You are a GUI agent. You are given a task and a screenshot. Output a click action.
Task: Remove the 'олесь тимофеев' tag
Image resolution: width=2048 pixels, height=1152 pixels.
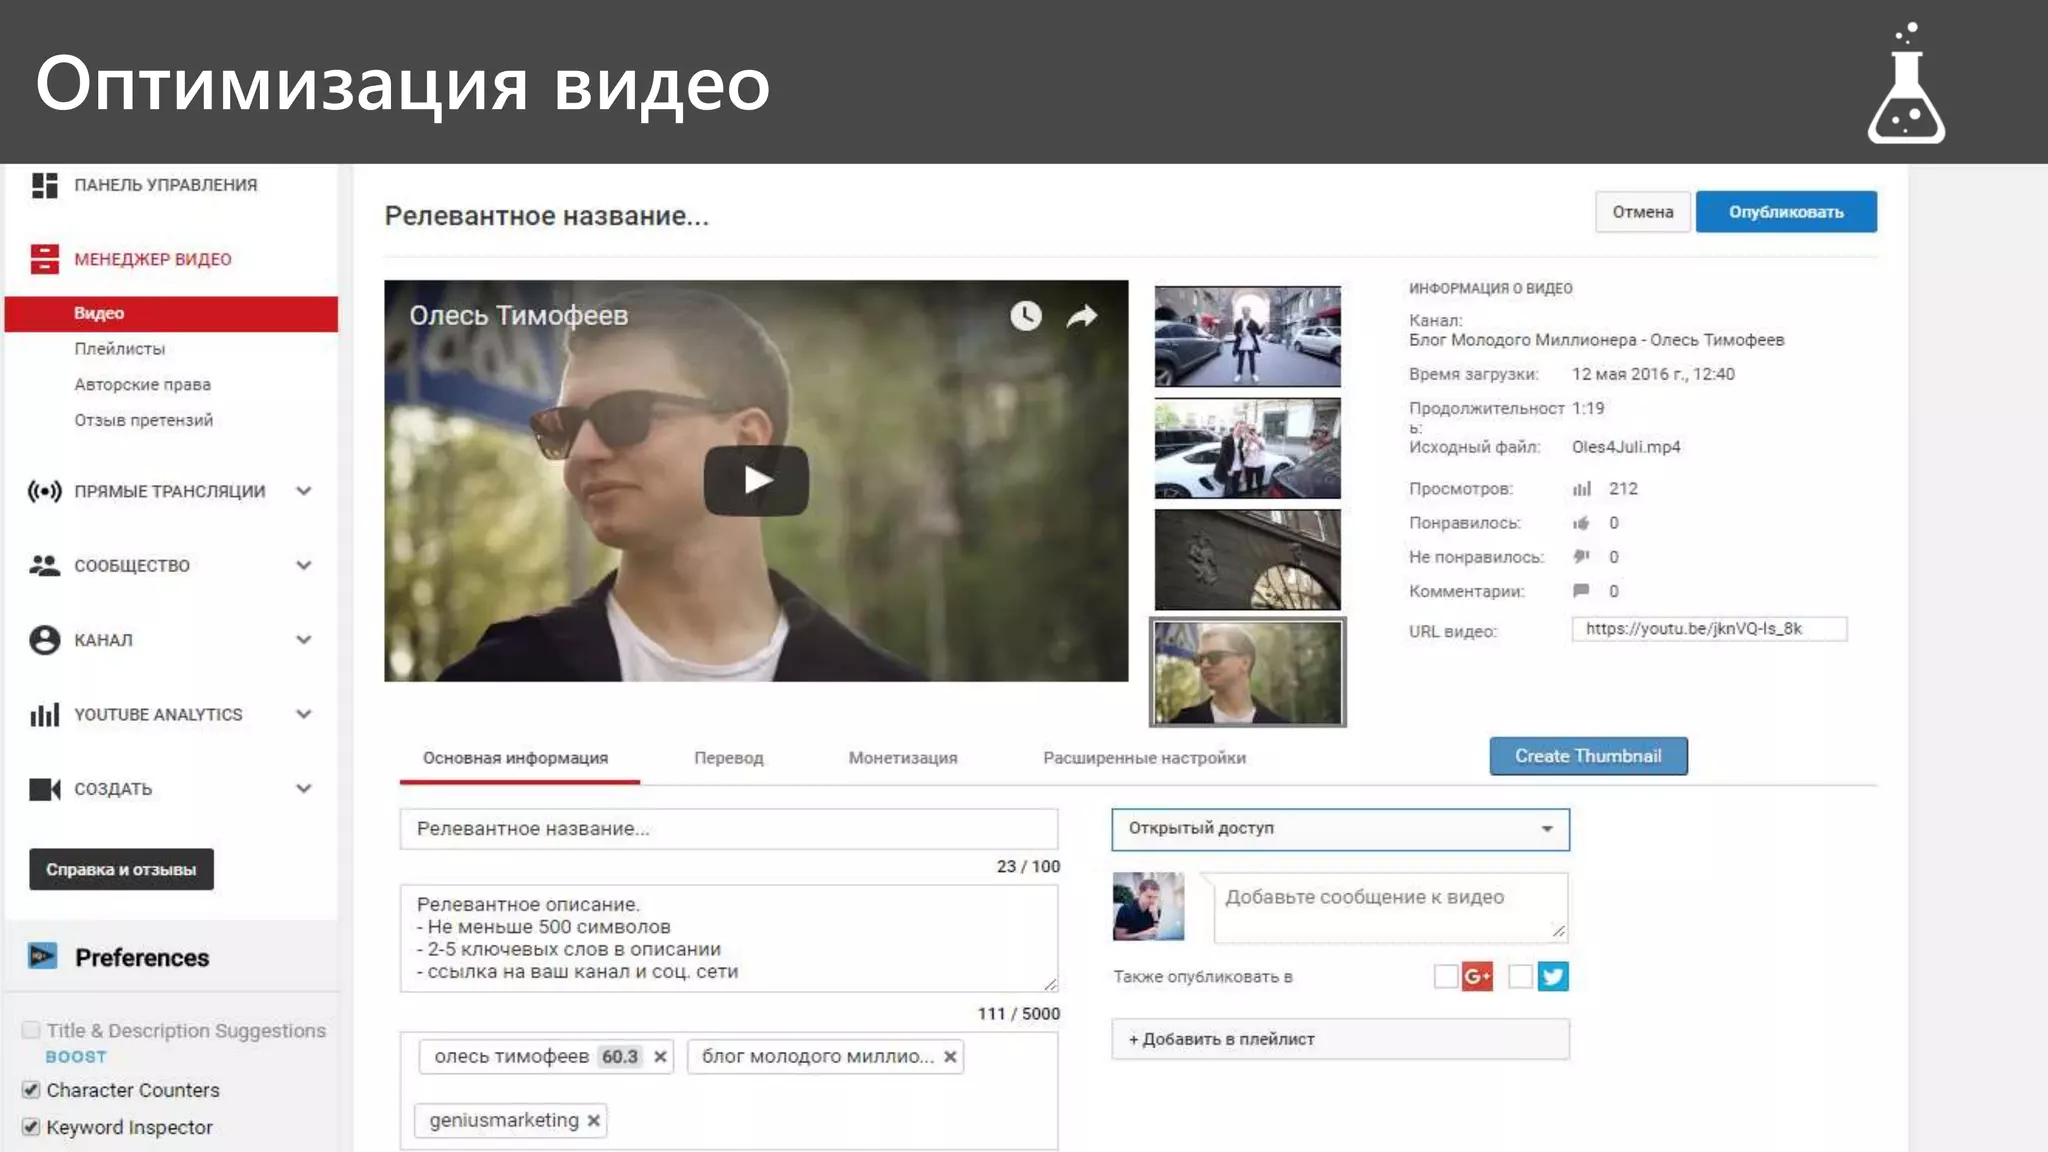[x=660, y=1056]
